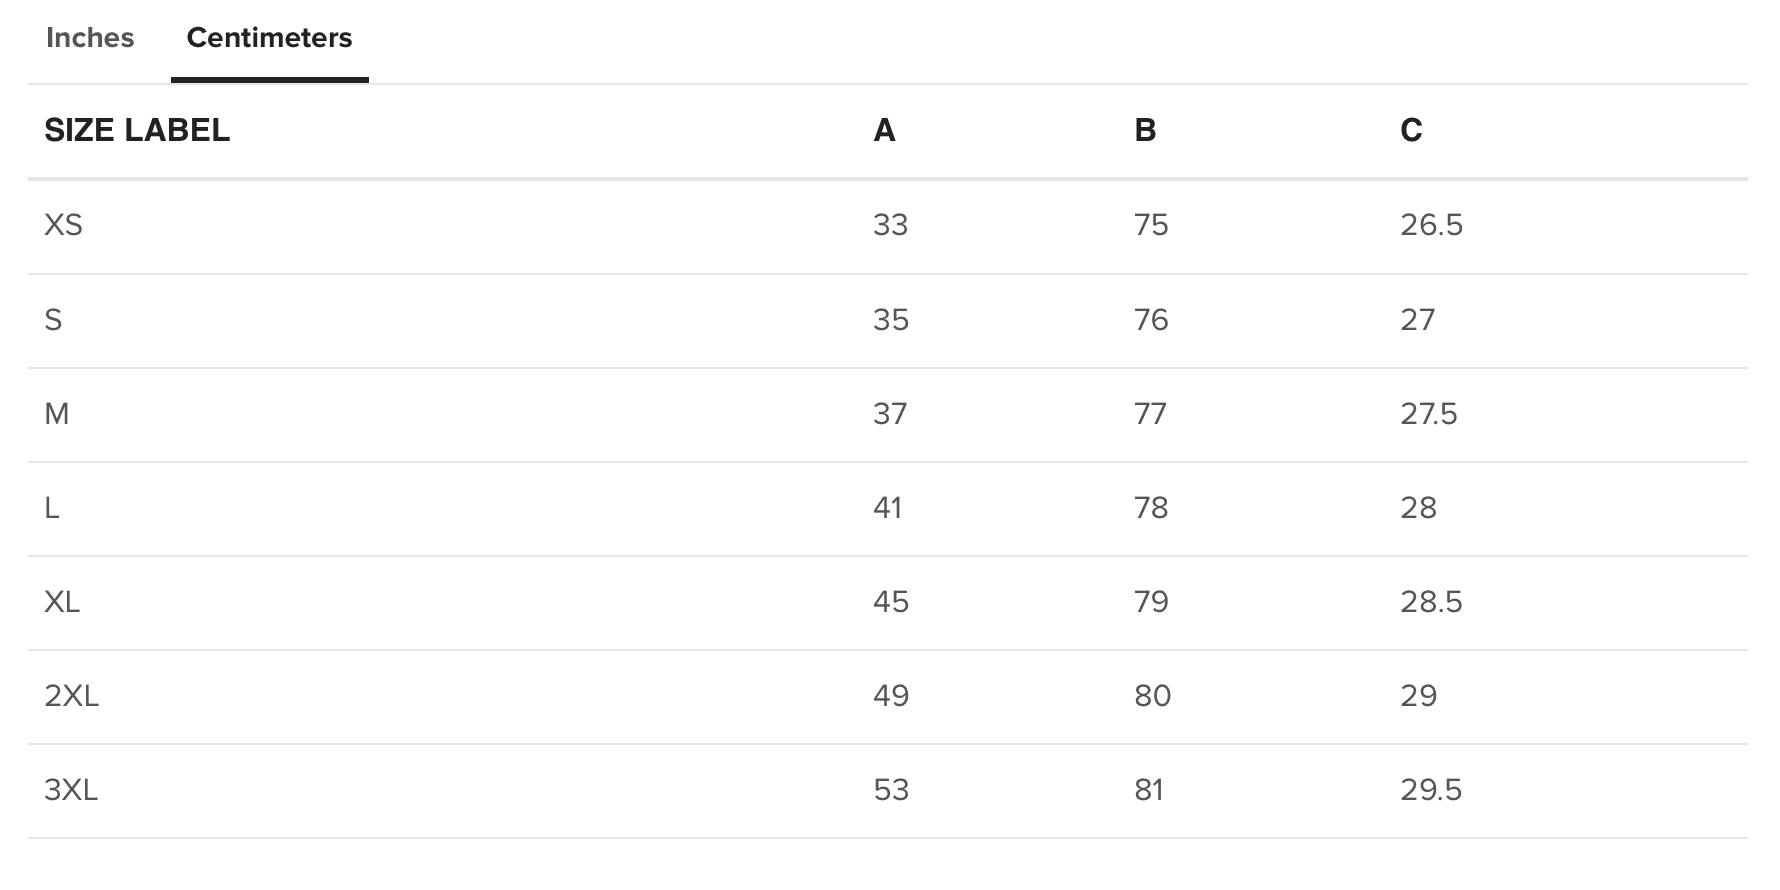Click column header B

(x=1145, y=130)
